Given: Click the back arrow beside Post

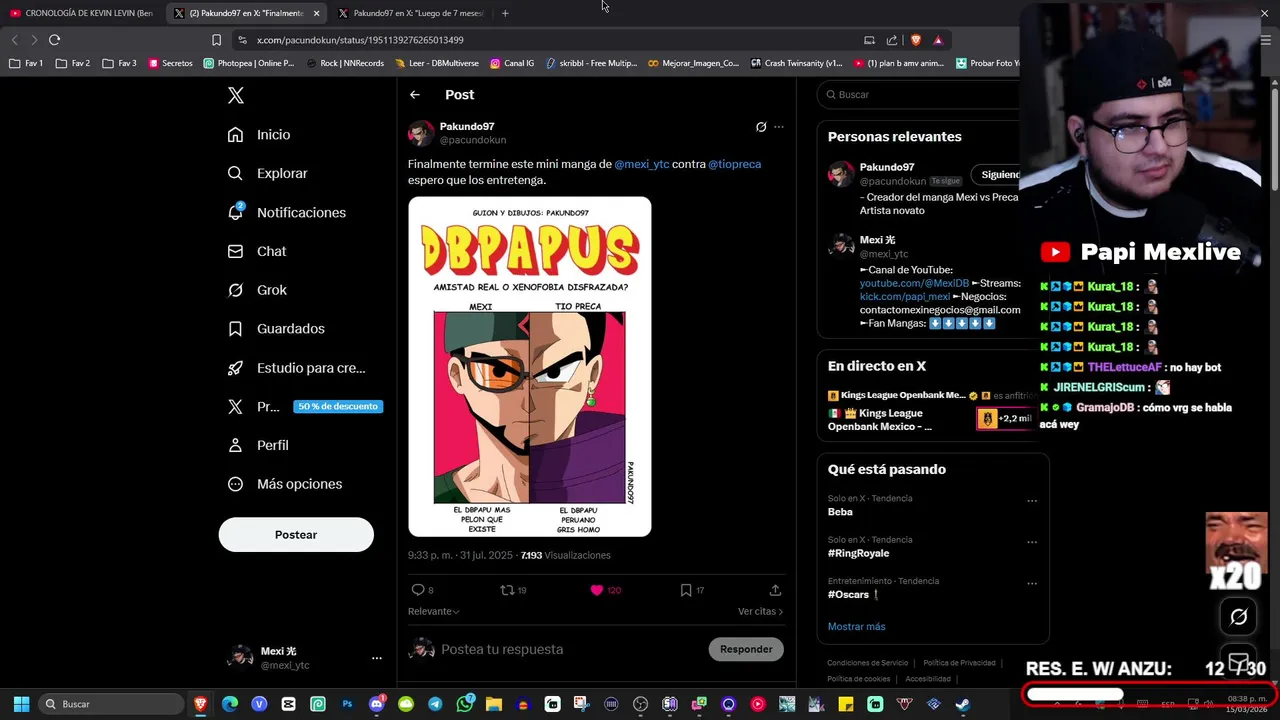Looking at the screenshot, I should pyautogui.click(x=415, y=95).
